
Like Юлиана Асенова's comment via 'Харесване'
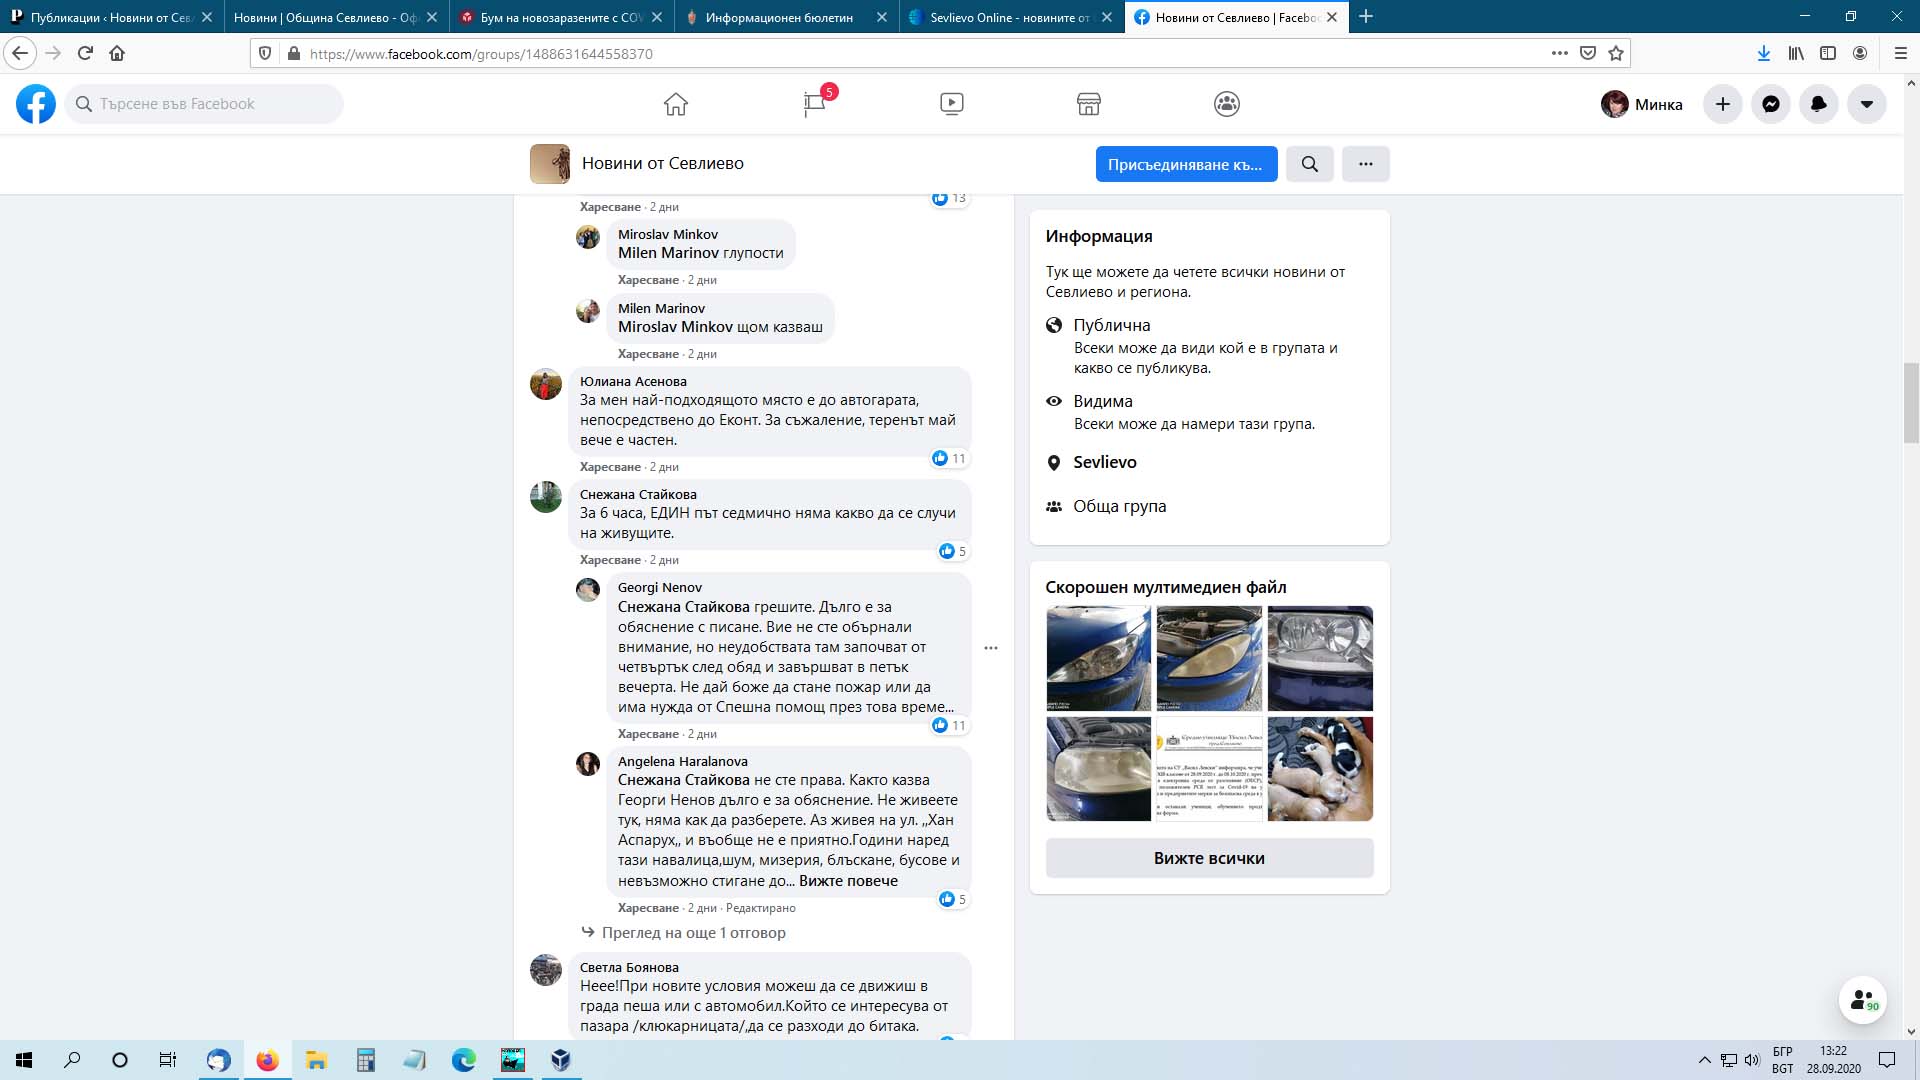coord(610,467)
